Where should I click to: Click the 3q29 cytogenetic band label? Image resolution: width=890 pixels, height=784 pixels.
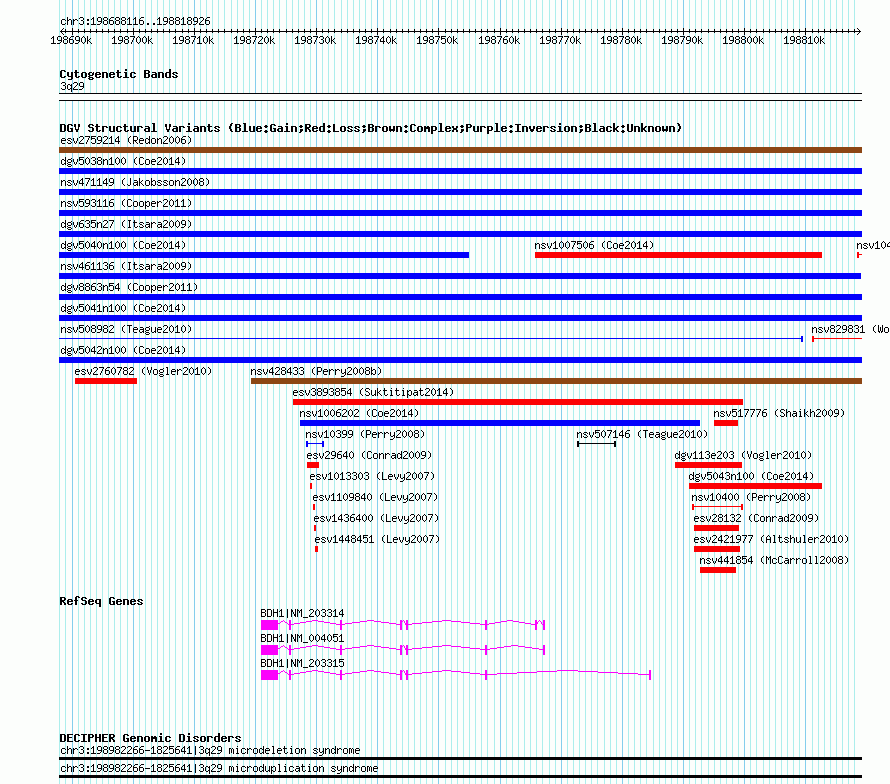72,86
